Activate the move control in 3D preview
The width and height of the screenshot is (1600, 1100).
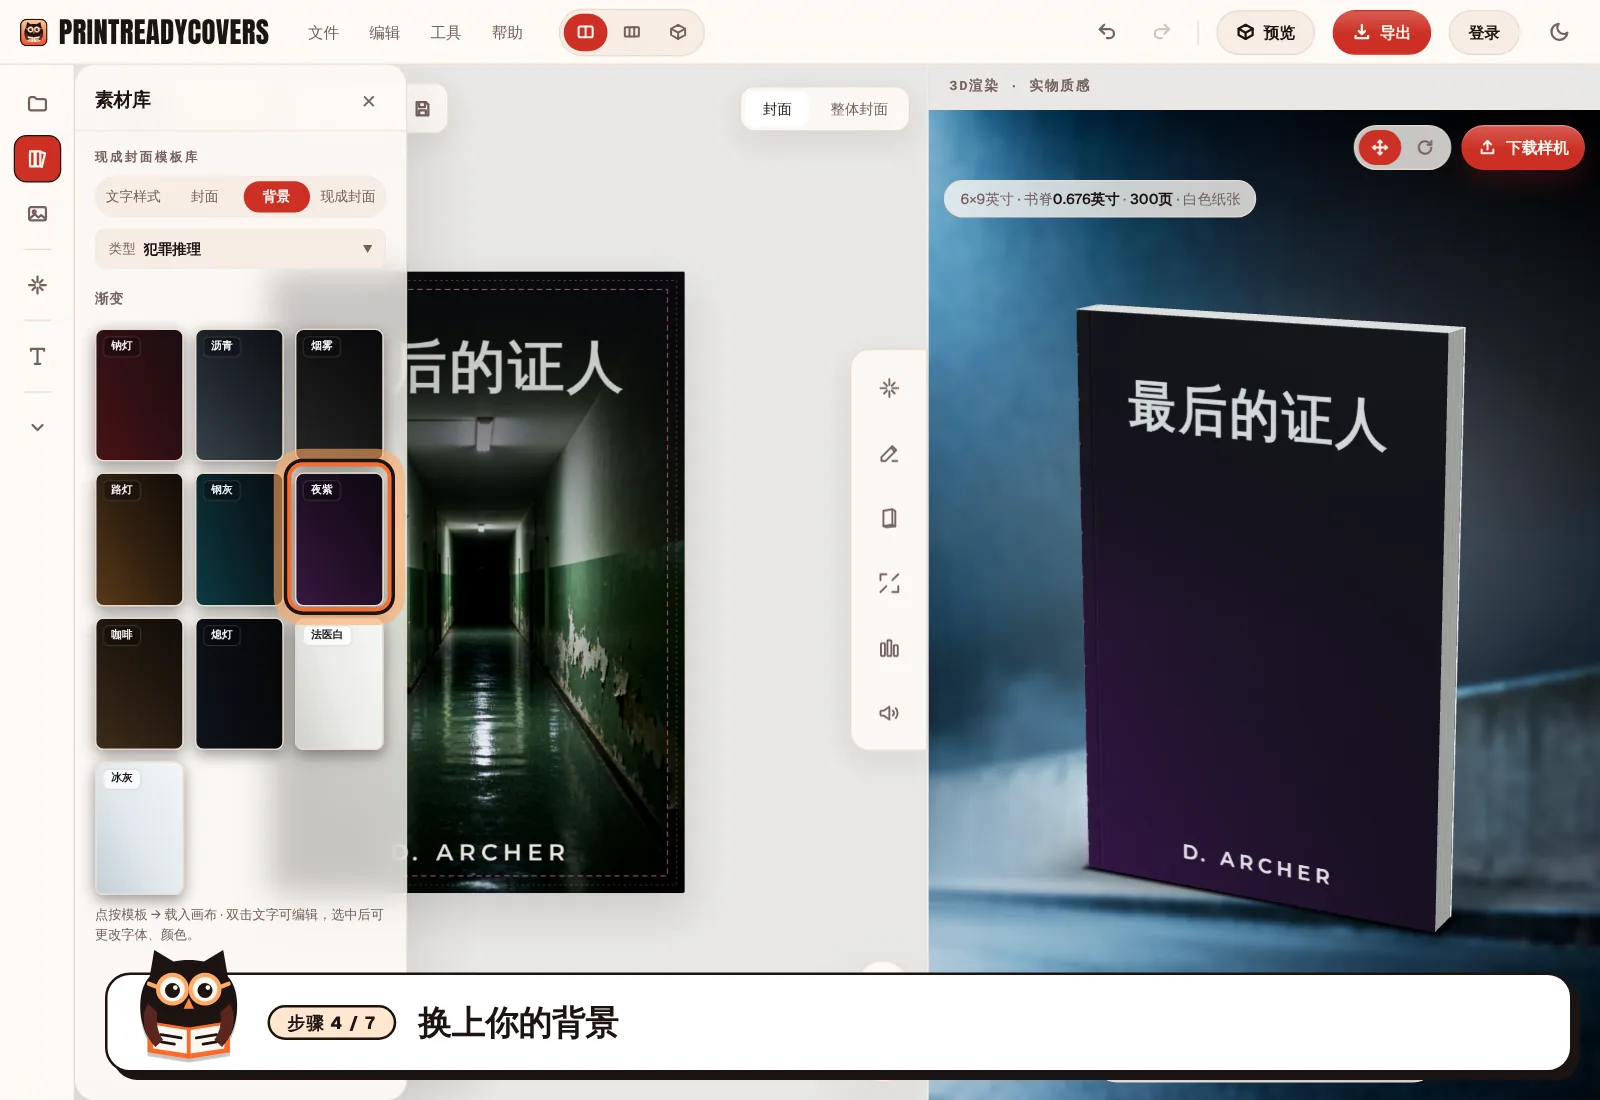pyautogui.click(x=1380, y=148)
